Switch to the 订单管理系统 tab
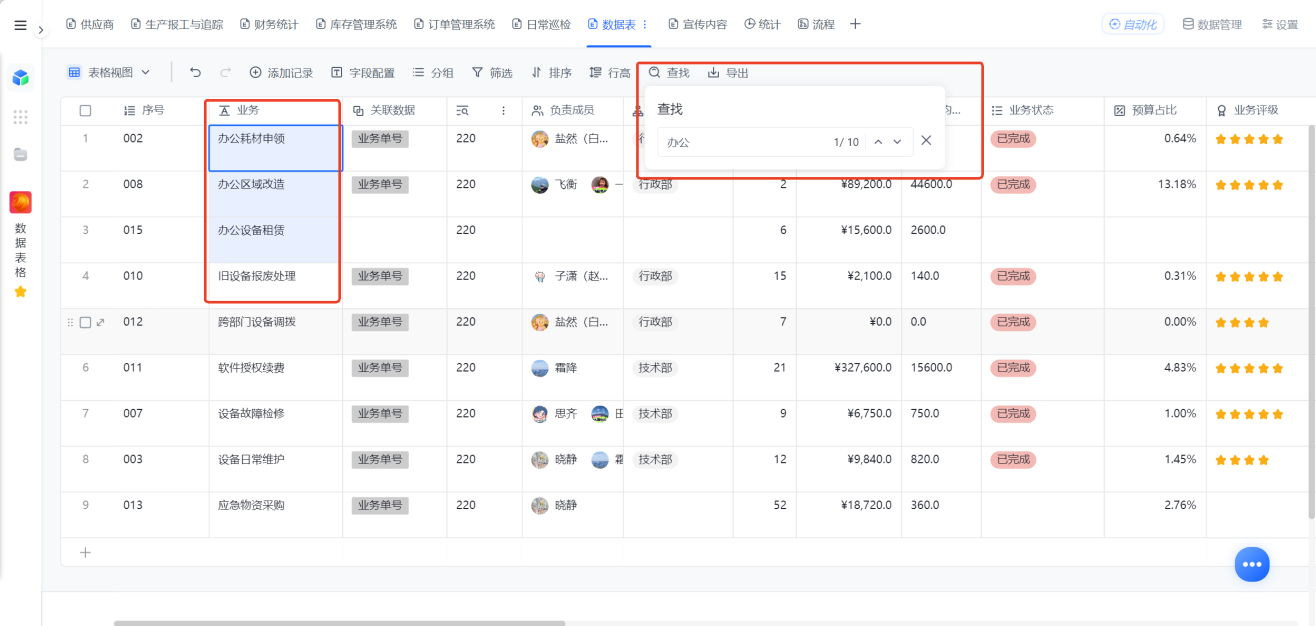The width and height of the screenshot is (1316, 626). click(454, 24)
